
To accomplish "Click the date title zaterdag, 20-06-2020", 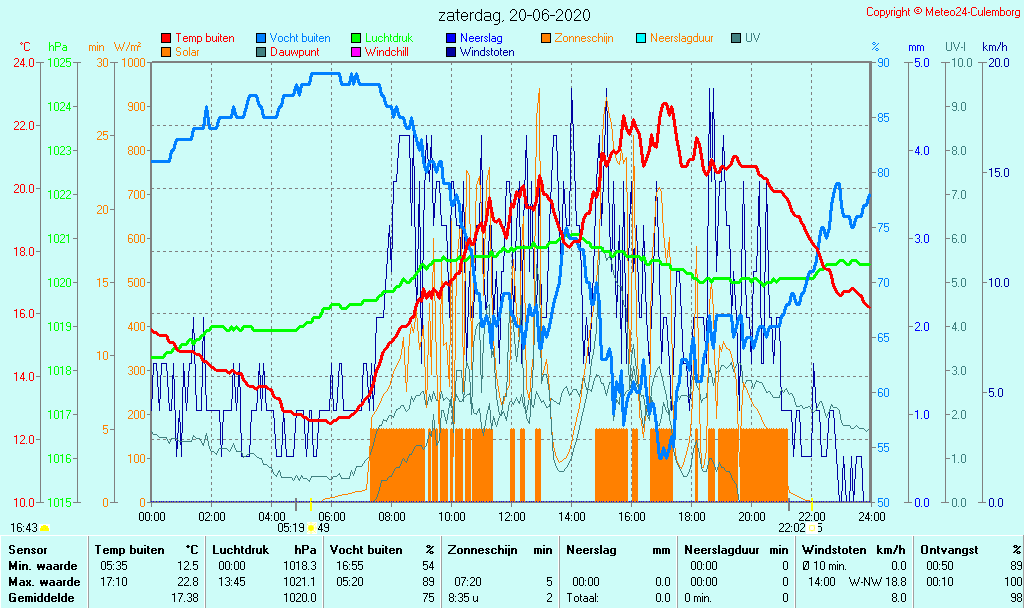I will (x=514, y=15).
